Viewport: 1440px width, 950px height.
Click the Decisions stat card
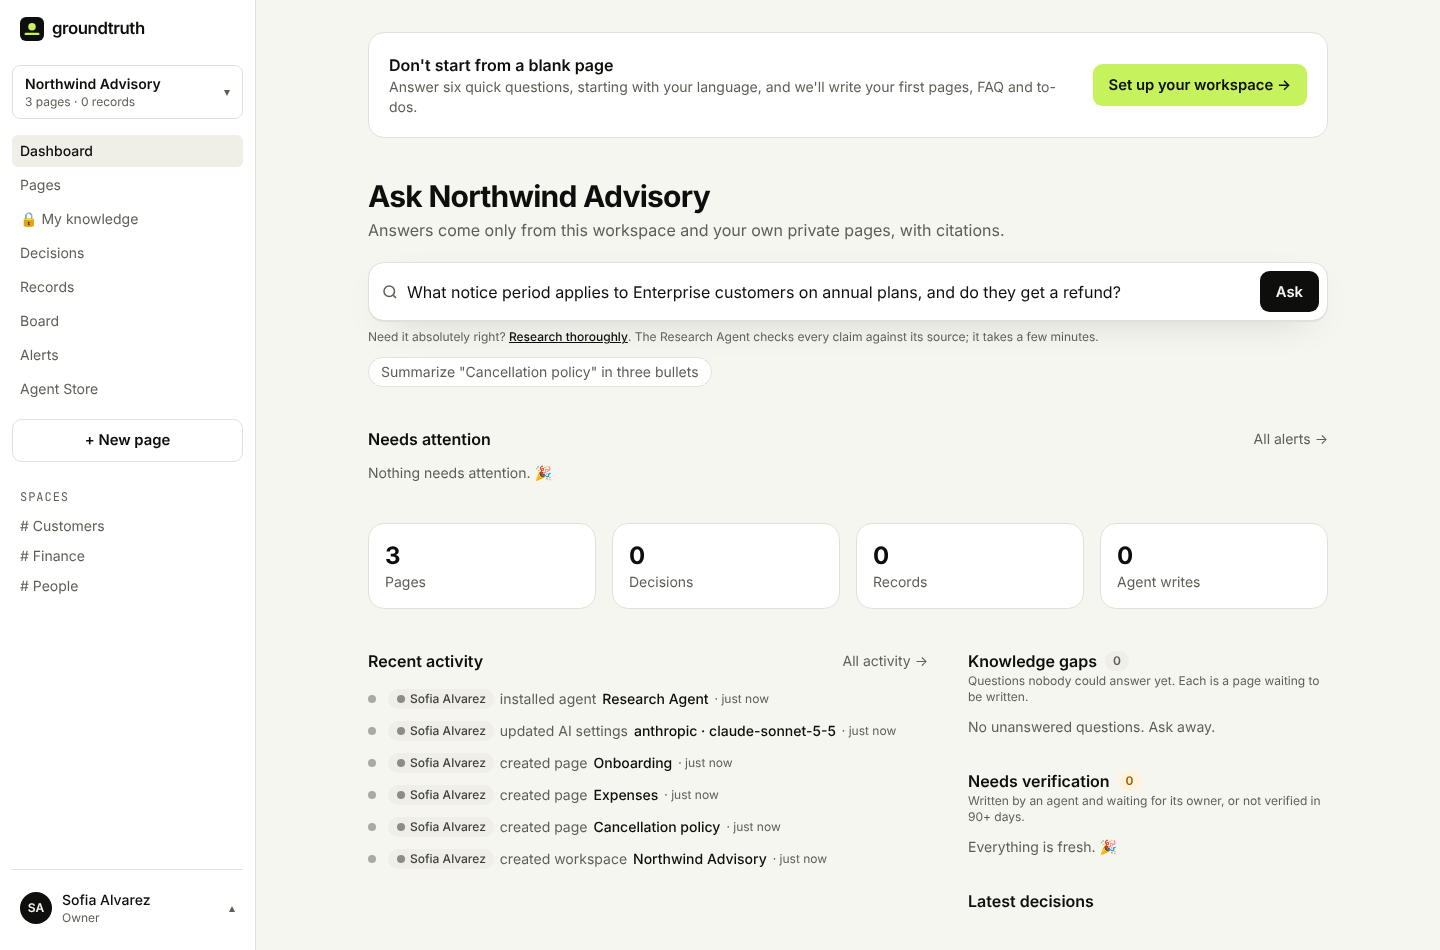point(726,566)
